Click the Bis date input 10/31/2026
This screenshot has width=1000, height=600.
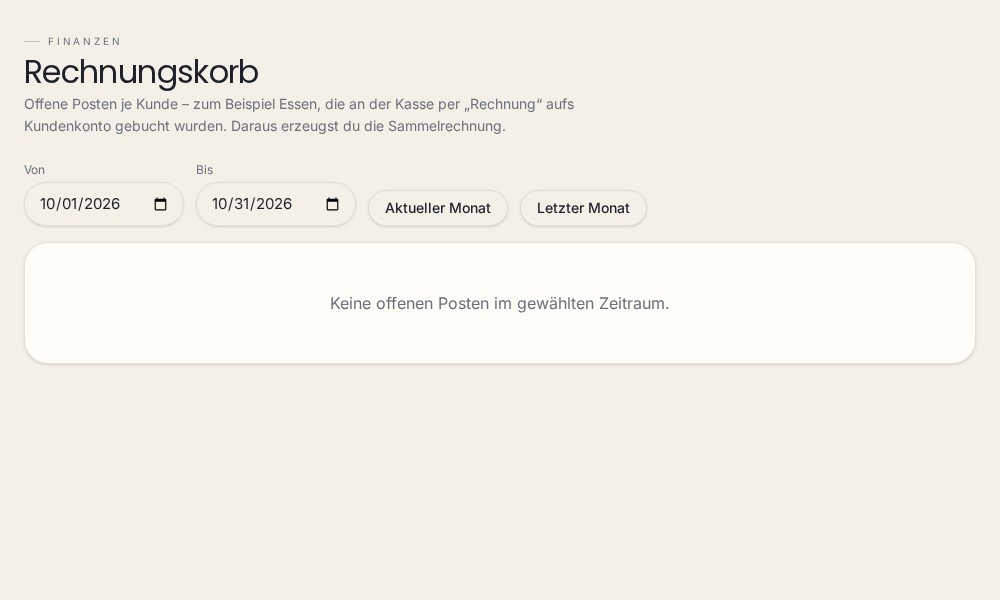click(x=276, y=204)
